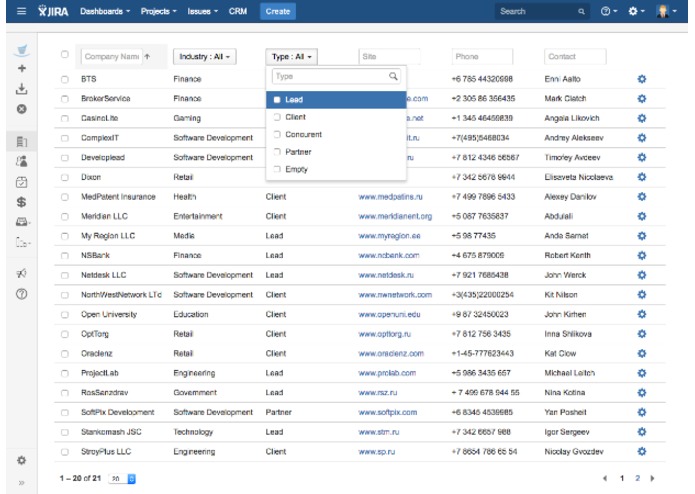
Task: Open the Projects menu
Action: point(158,11)
